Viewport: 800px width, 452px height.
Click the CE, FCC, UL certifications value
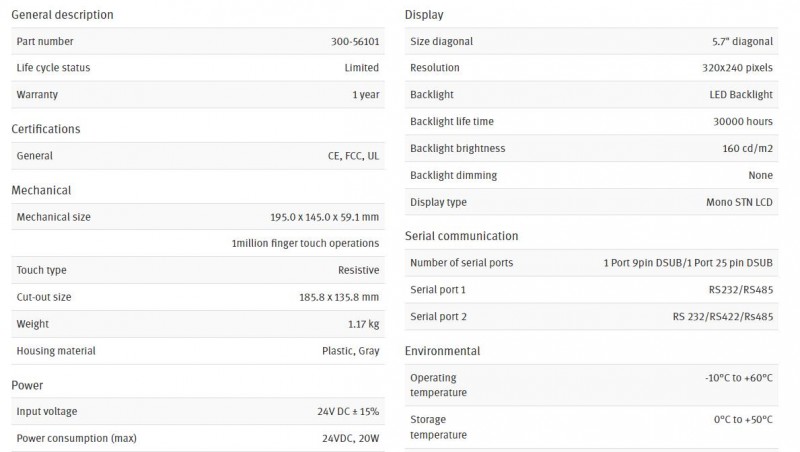click(354, 156)
